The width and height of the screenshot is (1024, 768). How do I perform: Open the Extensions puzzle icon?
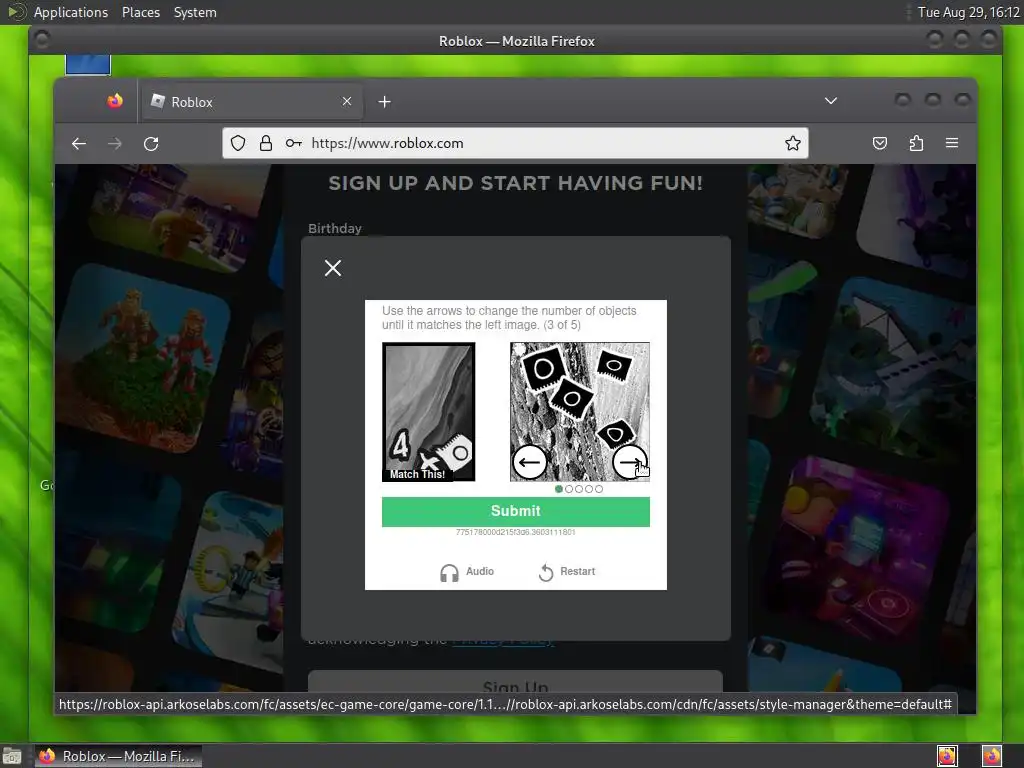916,143
